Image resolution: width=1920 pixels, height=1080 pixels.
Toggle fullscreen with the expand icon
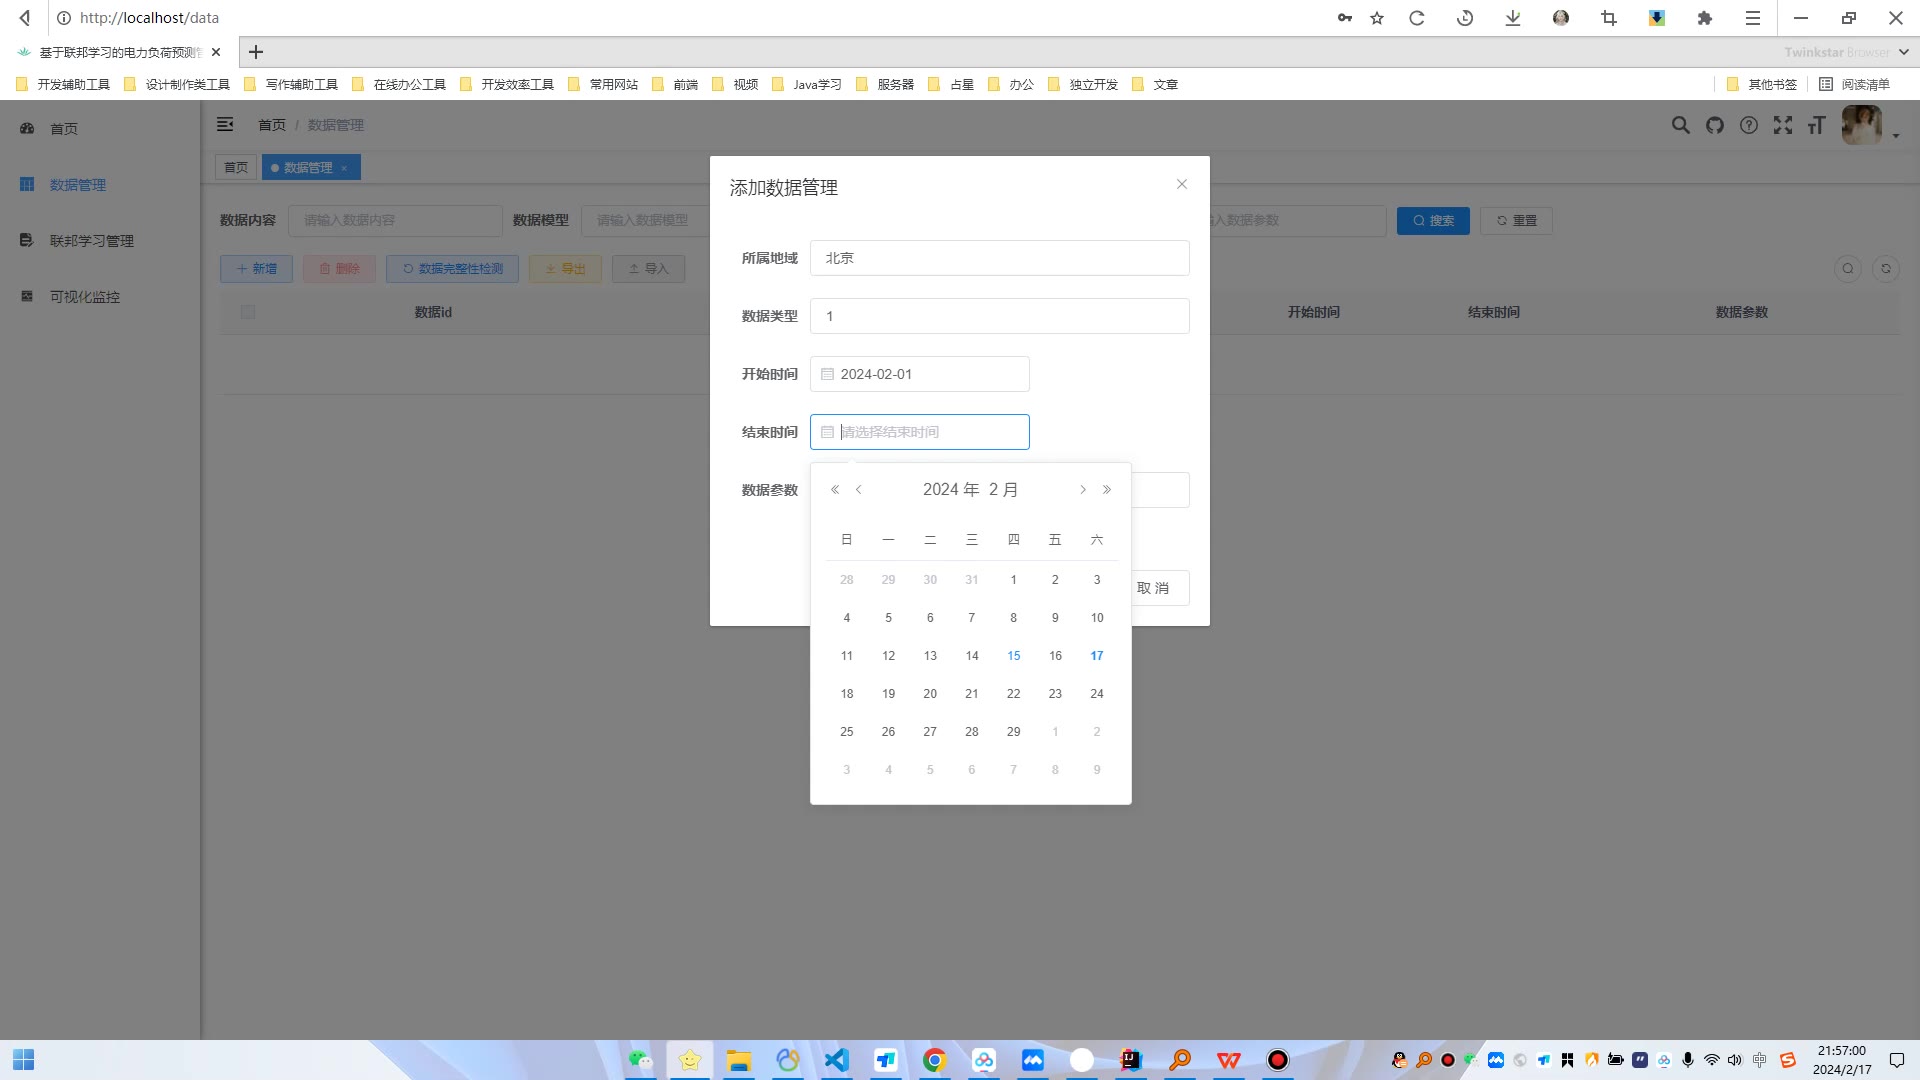1782,125
